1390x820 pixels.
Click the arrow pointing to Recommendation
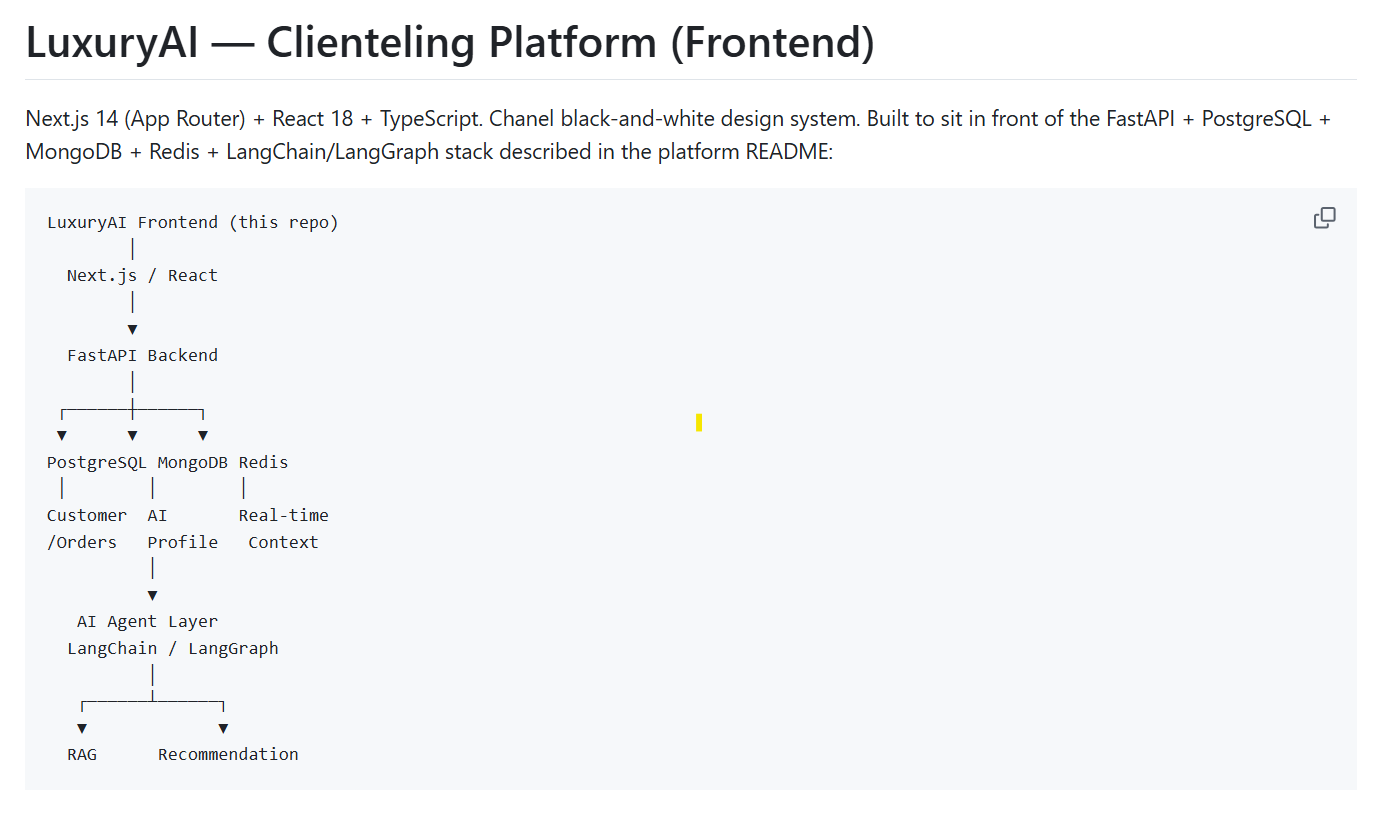(x=223, y=728)
